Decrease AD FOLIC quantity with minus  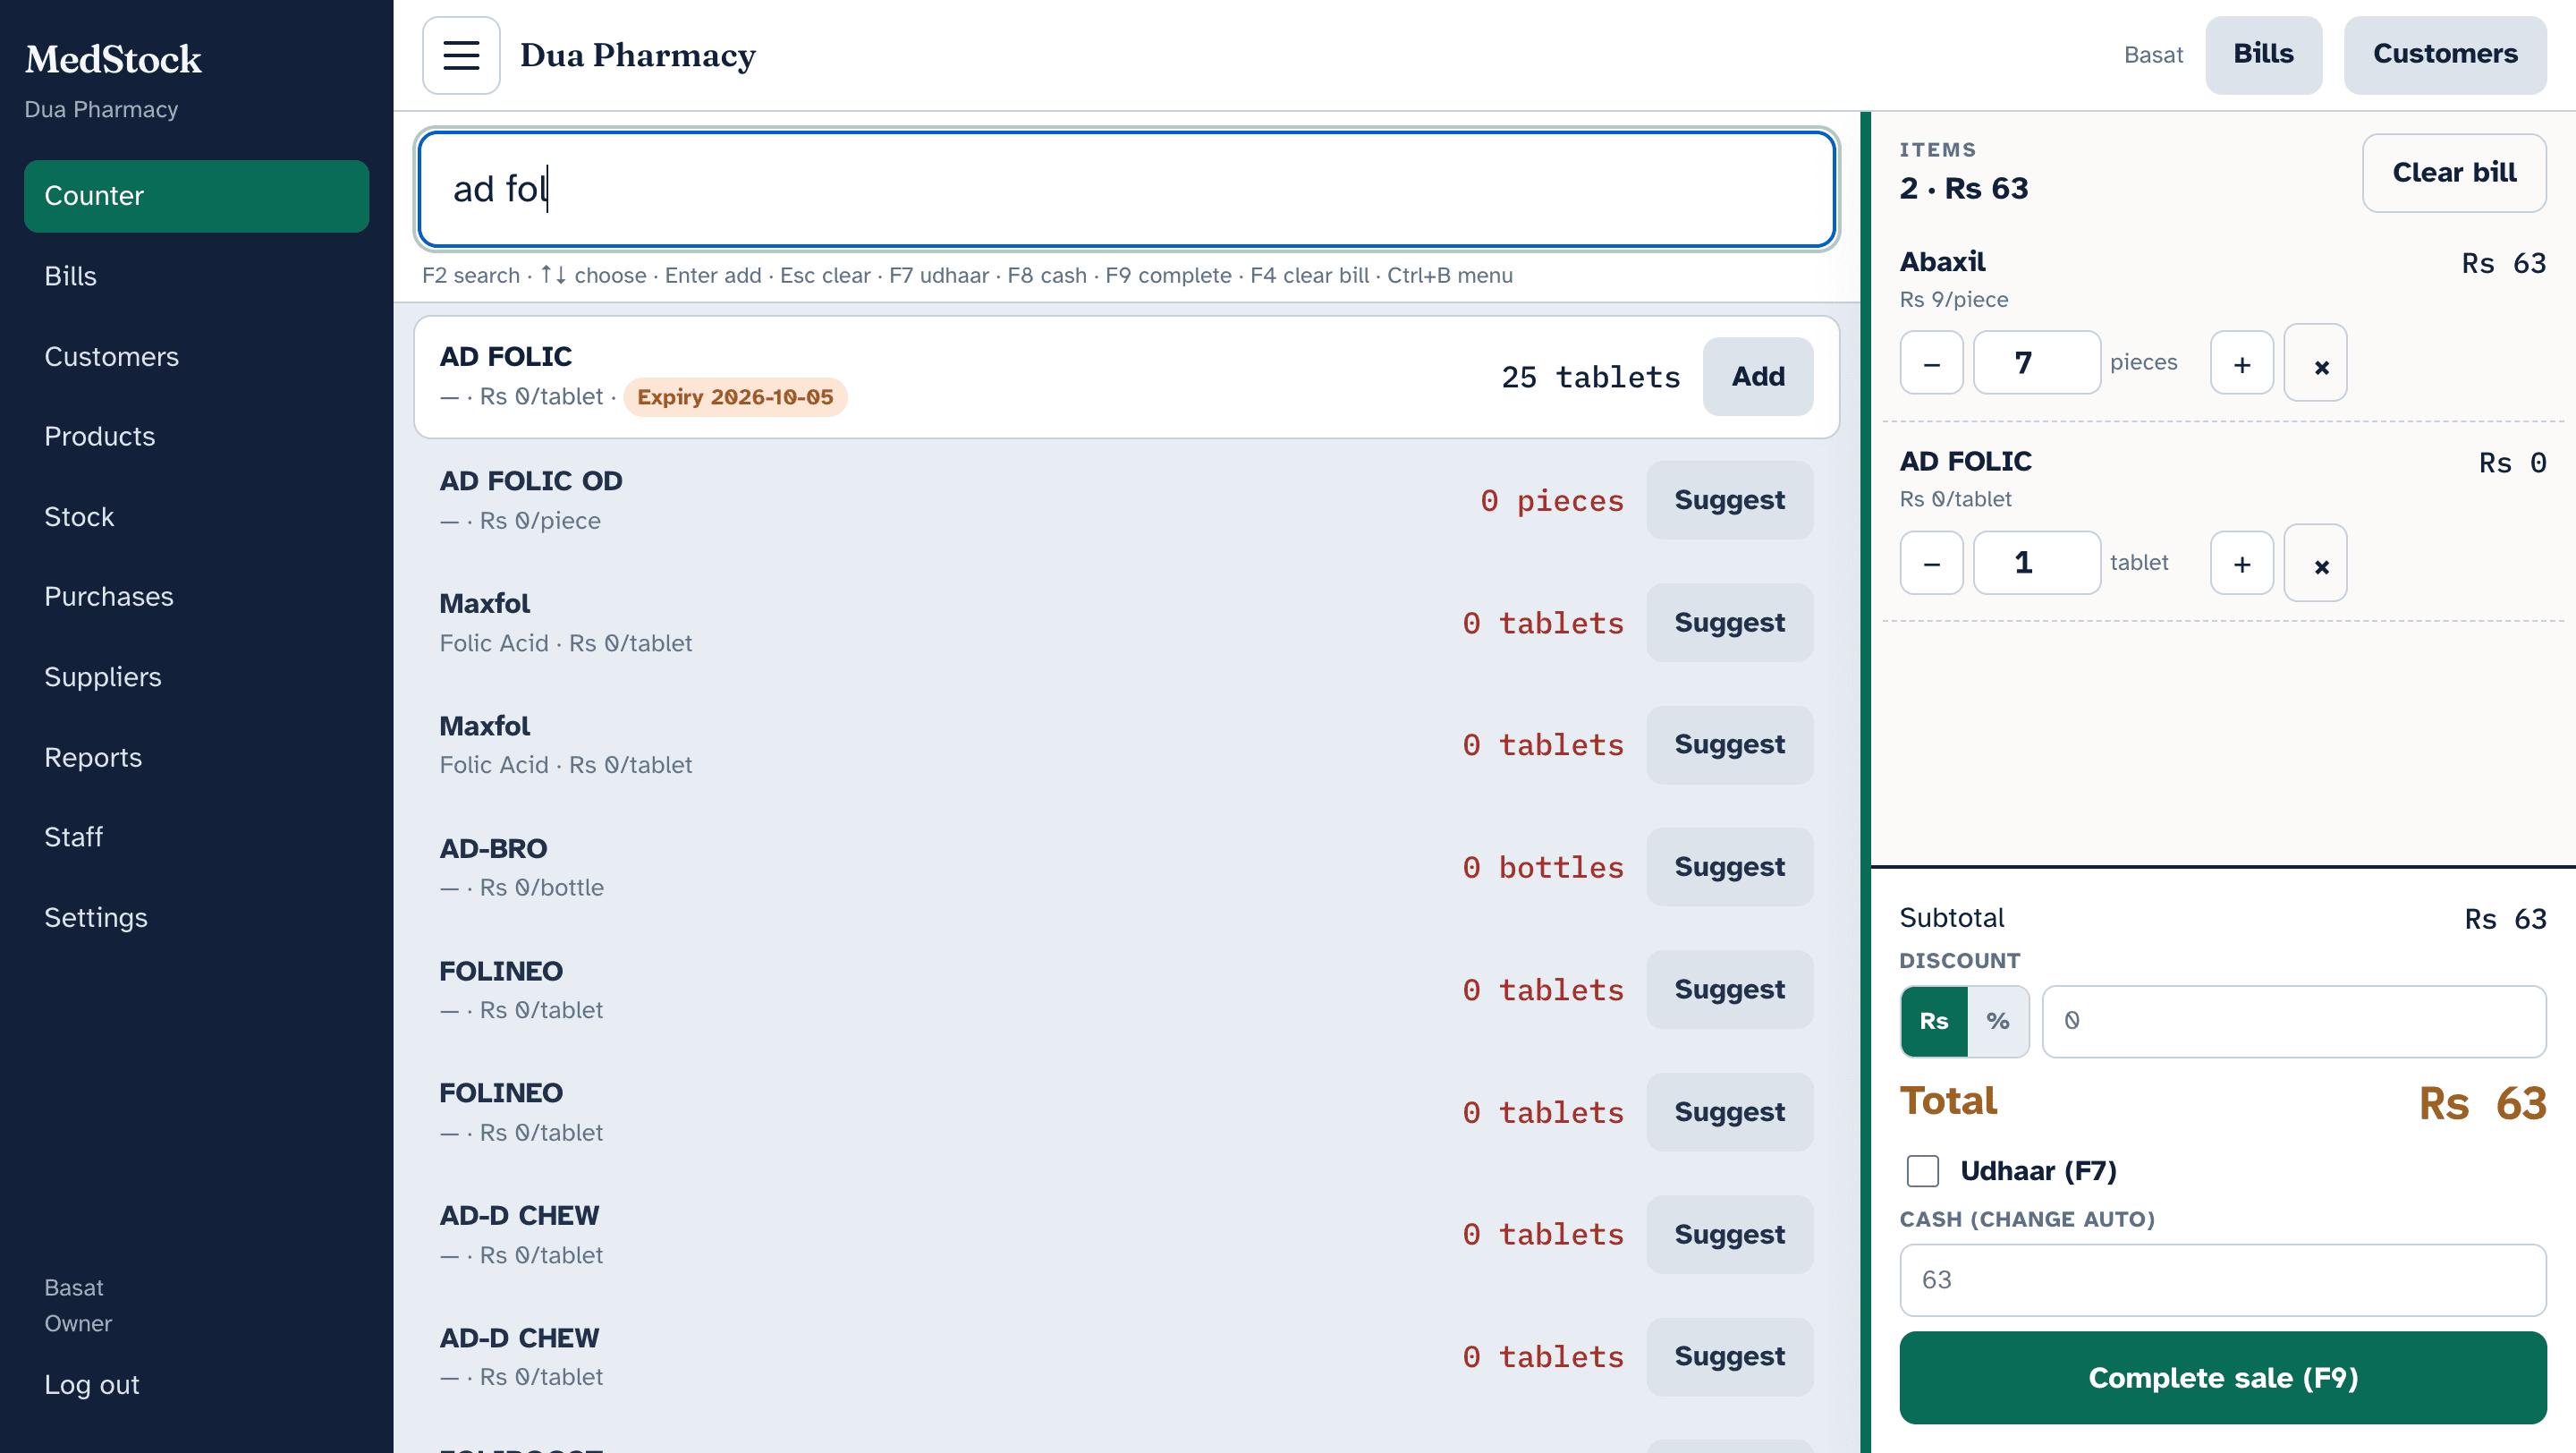pyautogui.click(x=1931, y=563)
